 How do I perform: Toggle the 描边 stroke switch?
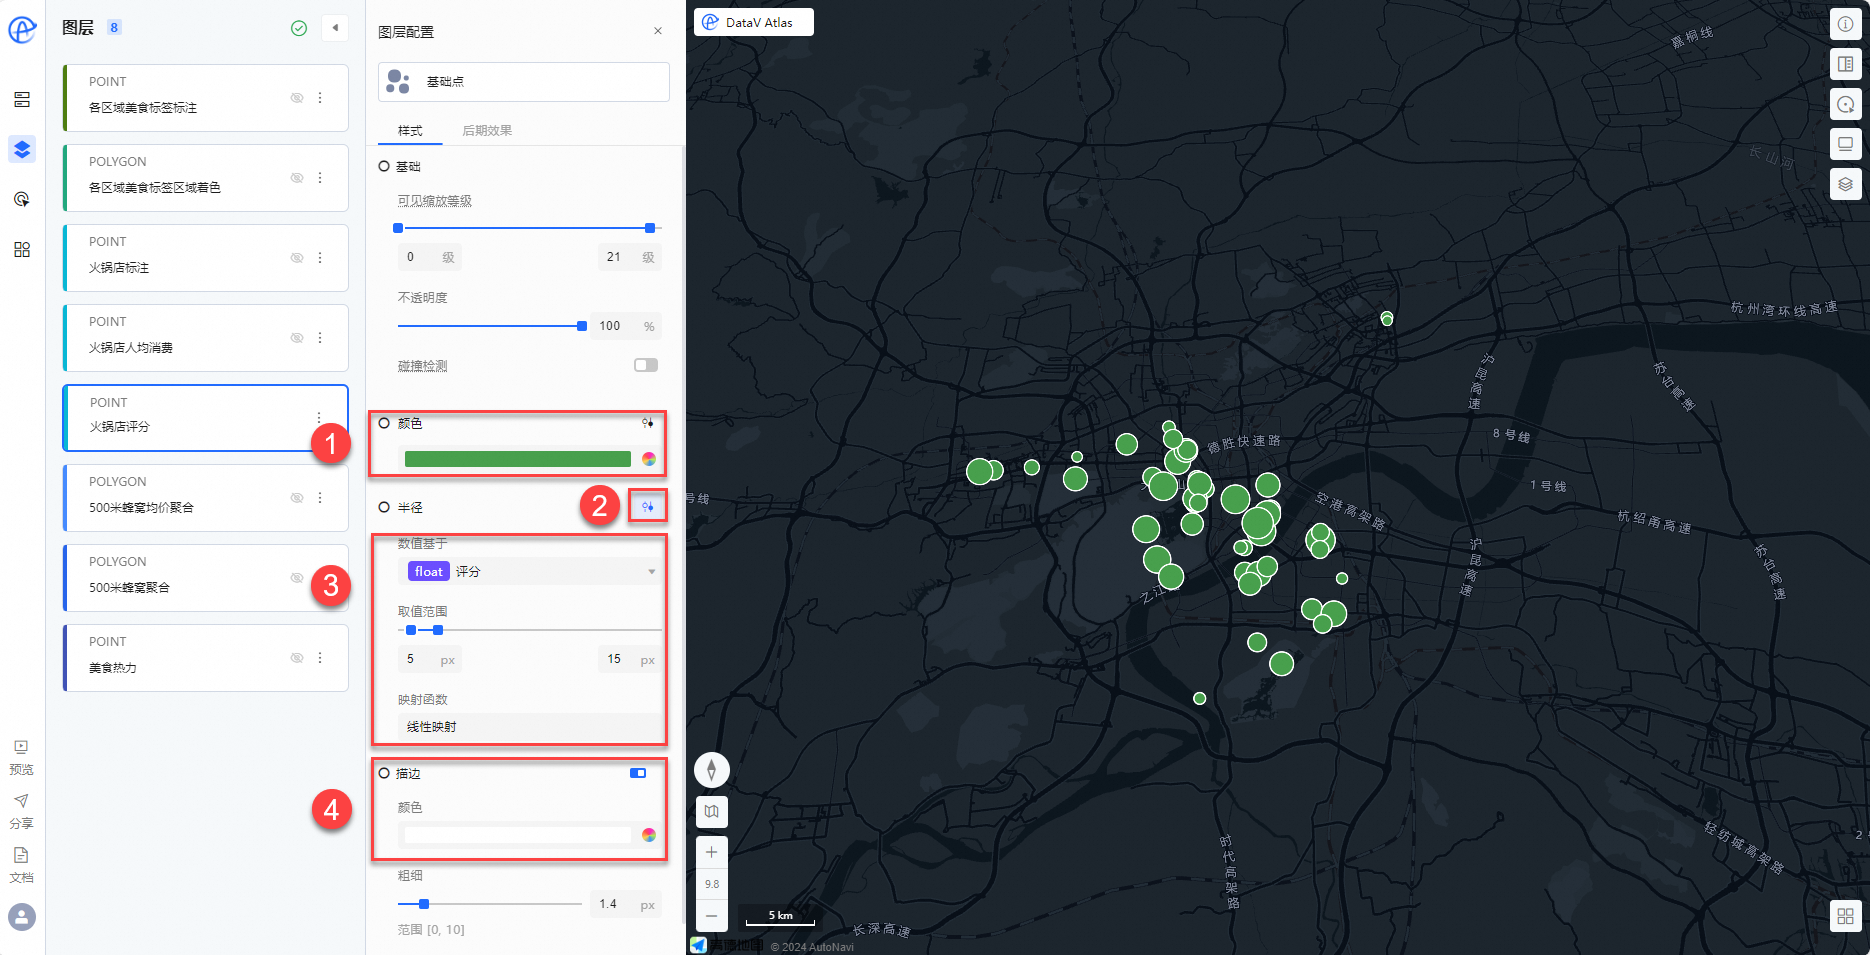[x=638, y=773]
